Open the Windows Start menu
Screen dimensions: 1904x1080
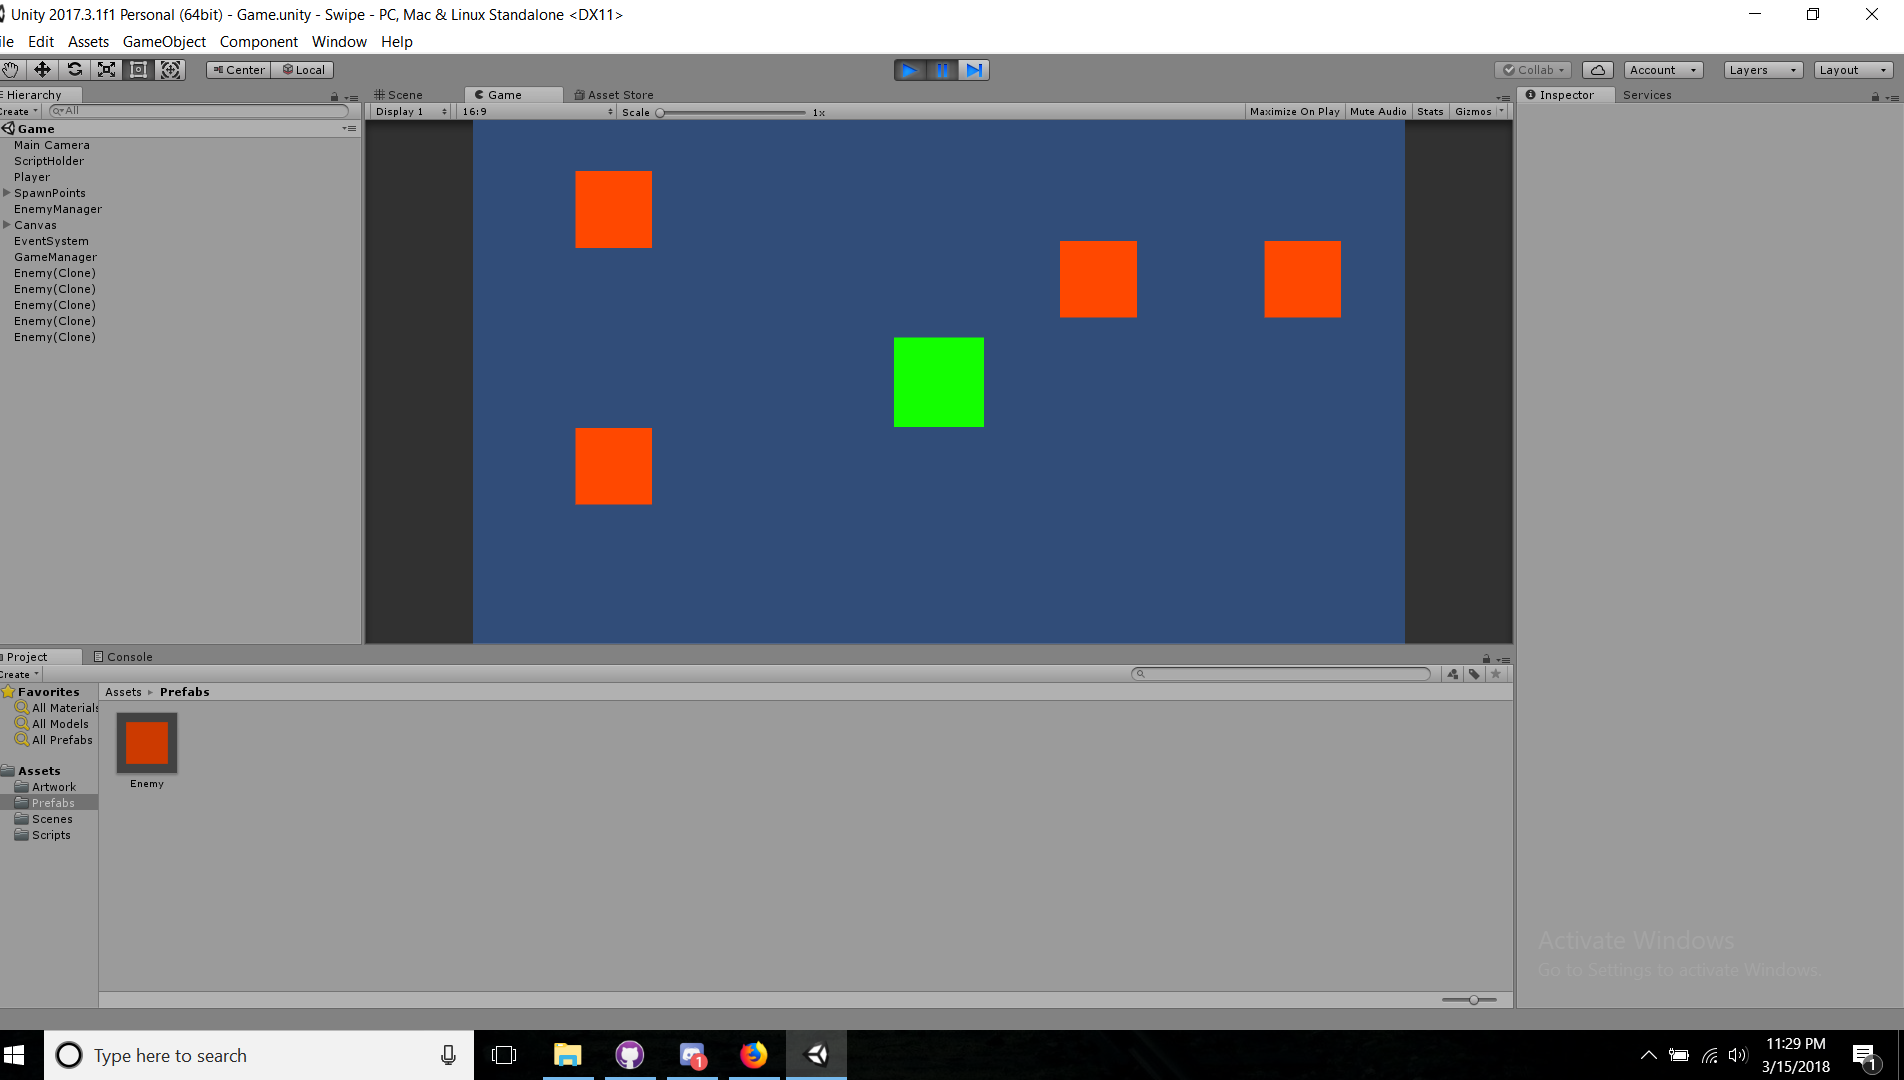[x=14, y=1055]
